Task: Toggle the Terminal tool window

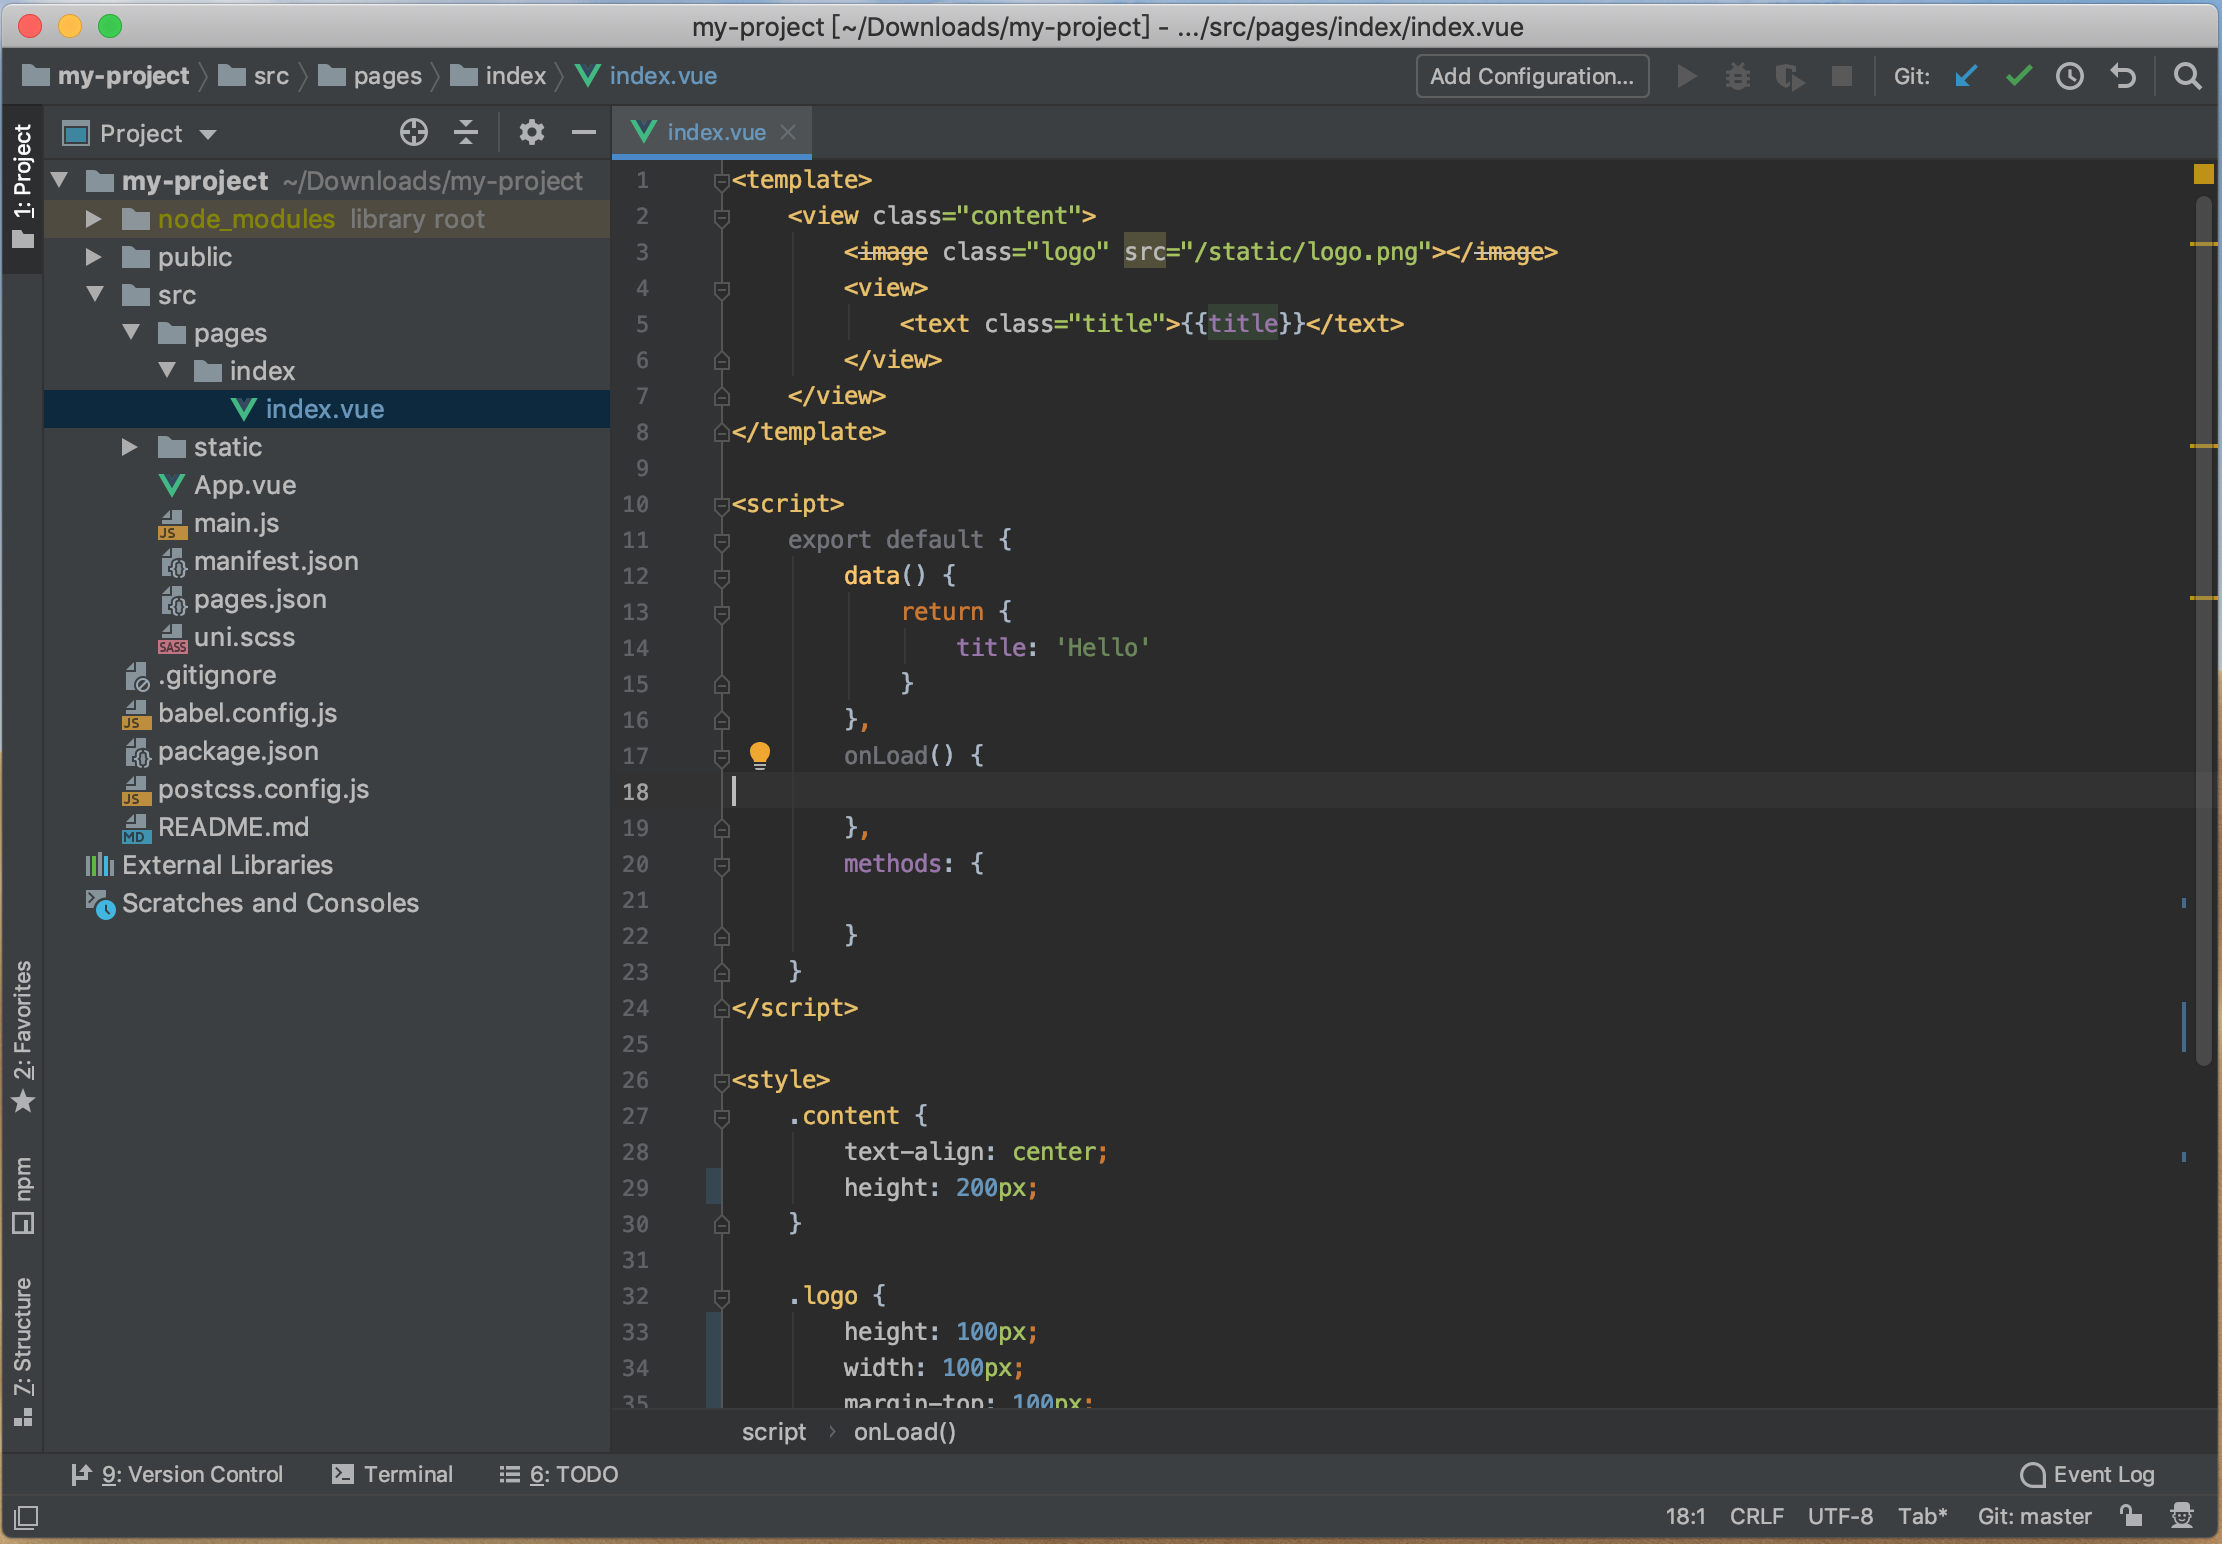Action: point(392,1474)
